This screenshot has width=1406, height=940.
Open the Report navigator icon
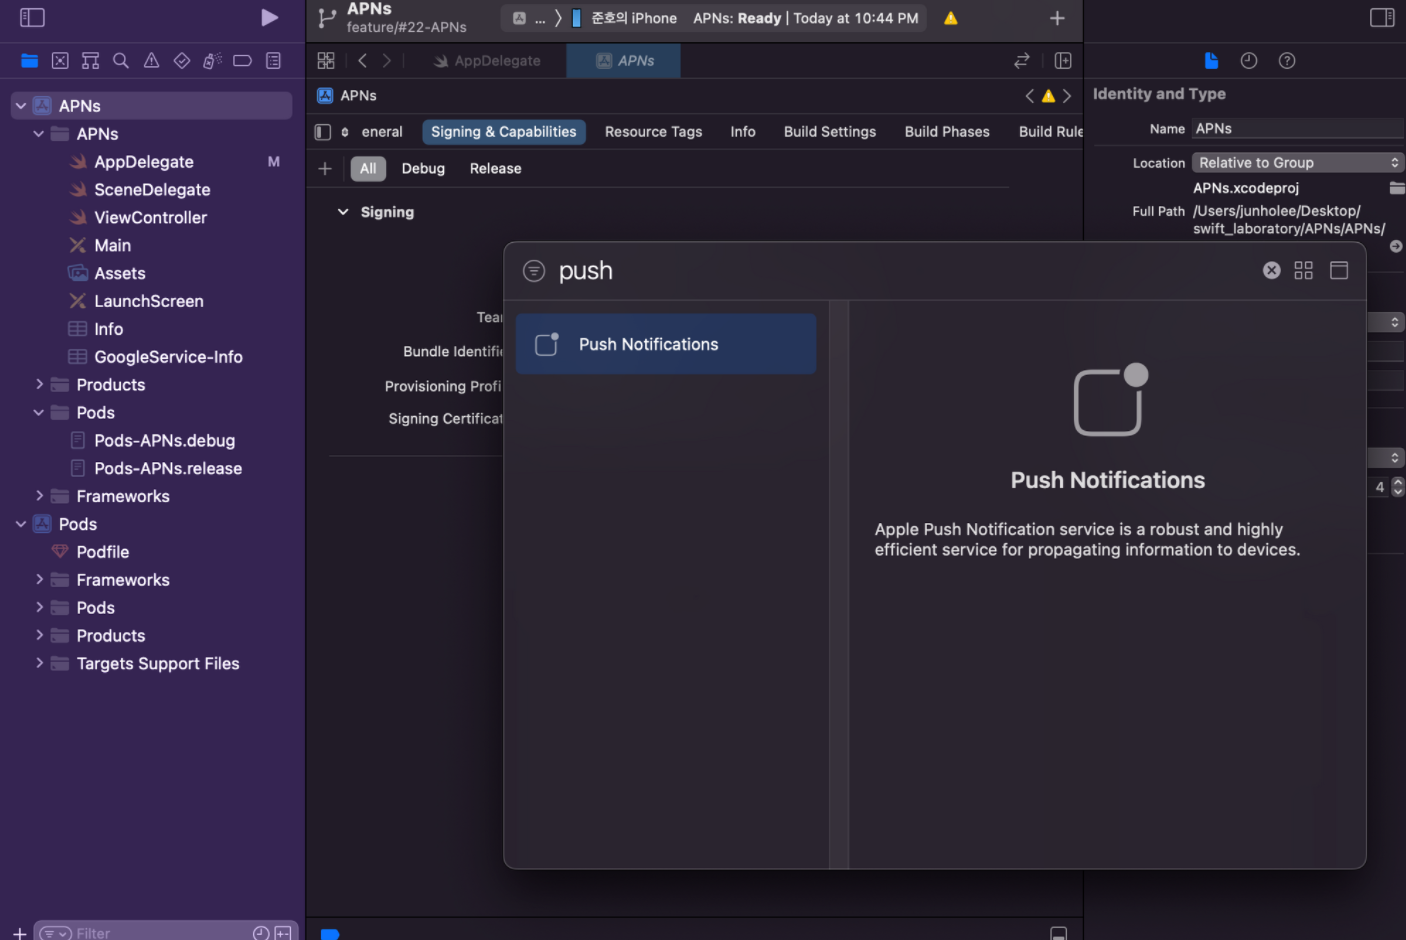pos(273,61)
